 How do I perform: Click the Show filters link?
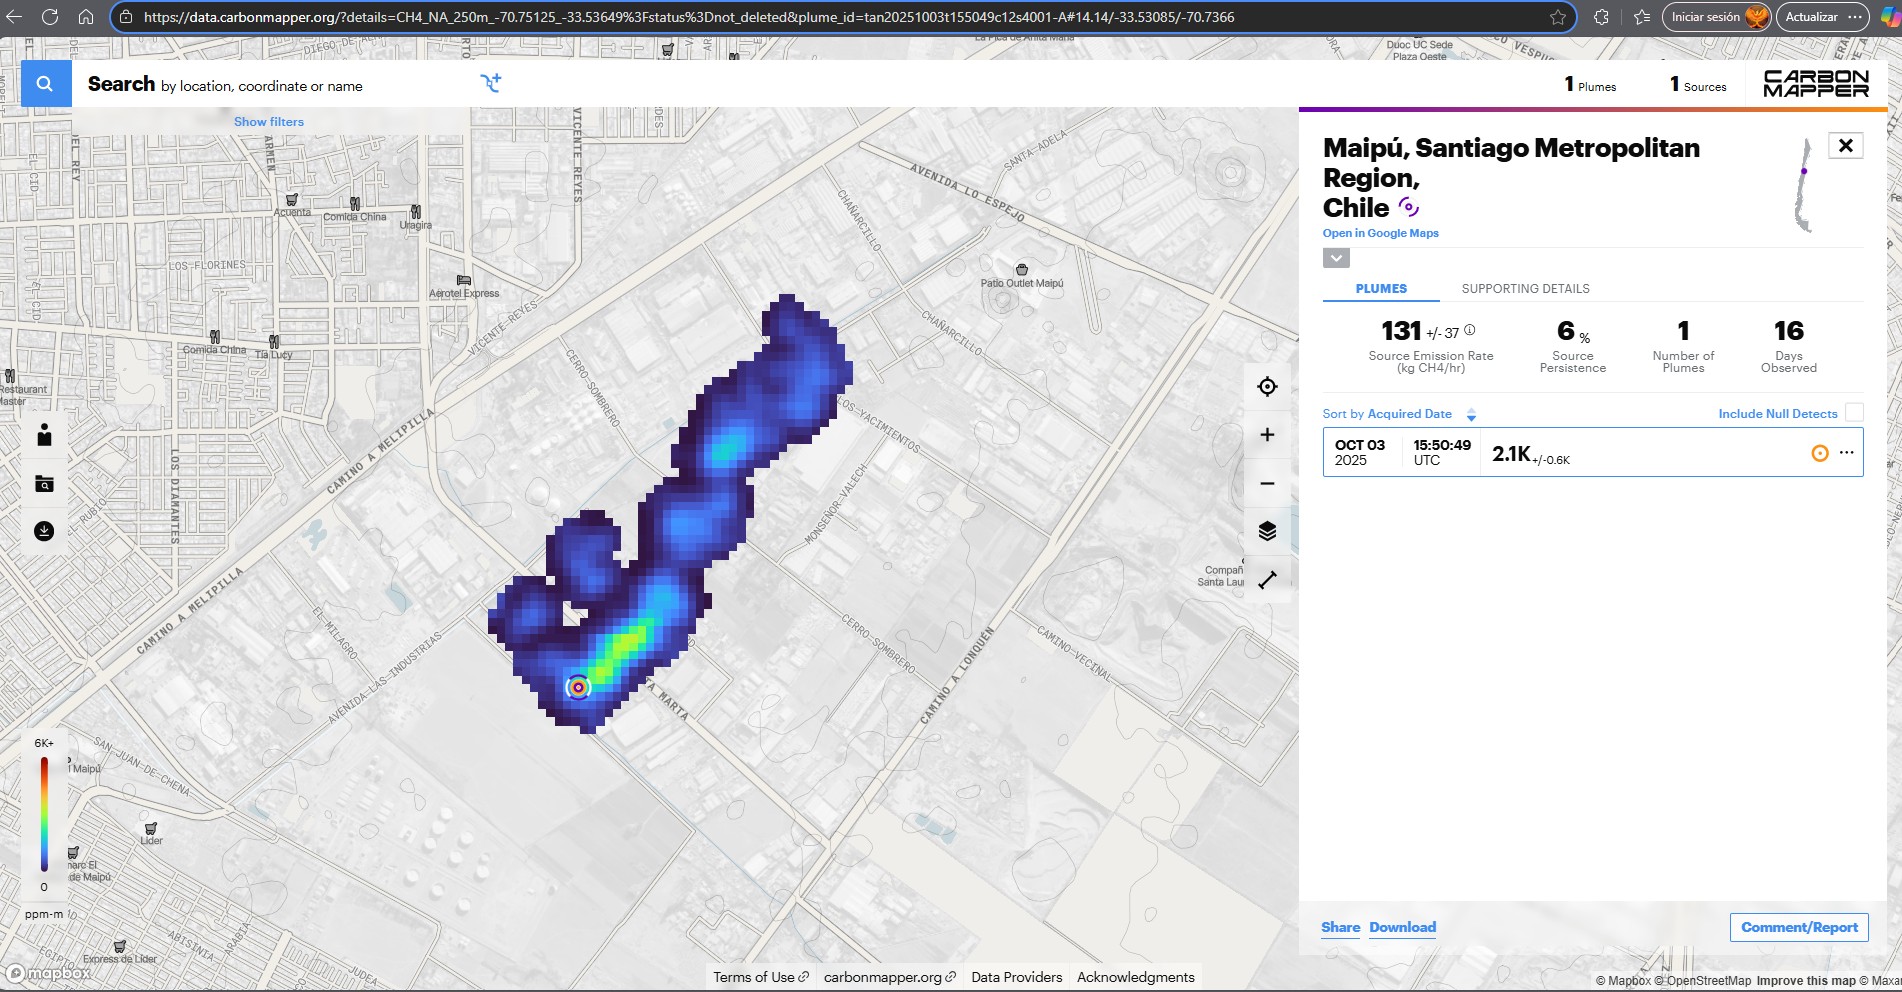coord(269,122)
